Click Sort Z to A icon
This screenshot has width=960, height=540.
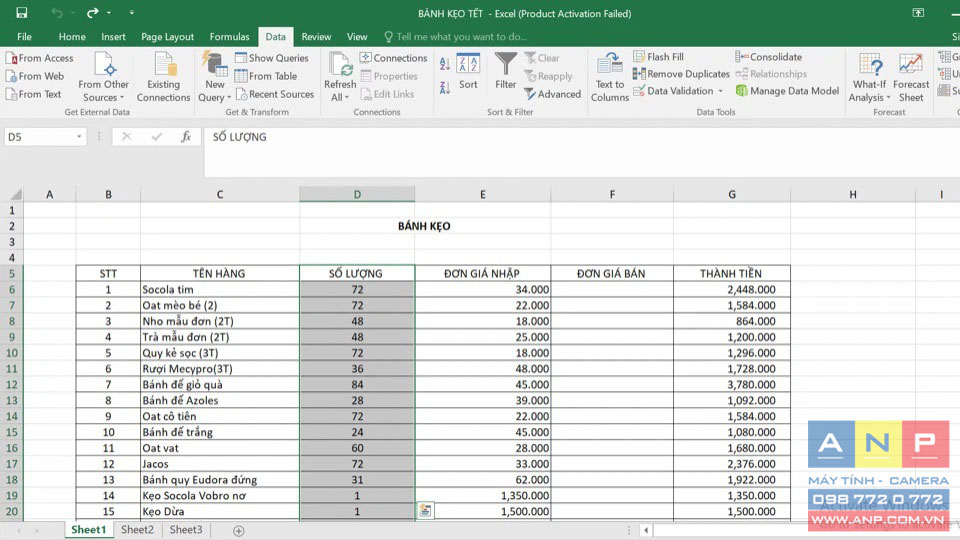coord(445,88)
